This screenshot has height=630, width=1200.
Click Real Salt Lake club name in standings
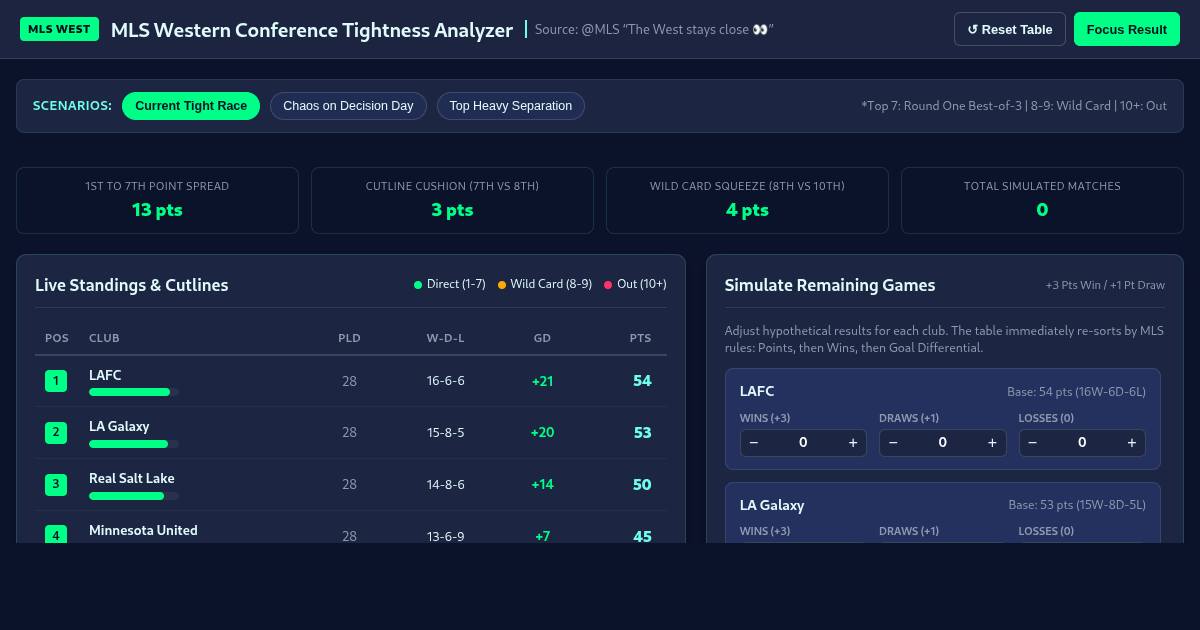pyautogui.click(x=132, y=479)
